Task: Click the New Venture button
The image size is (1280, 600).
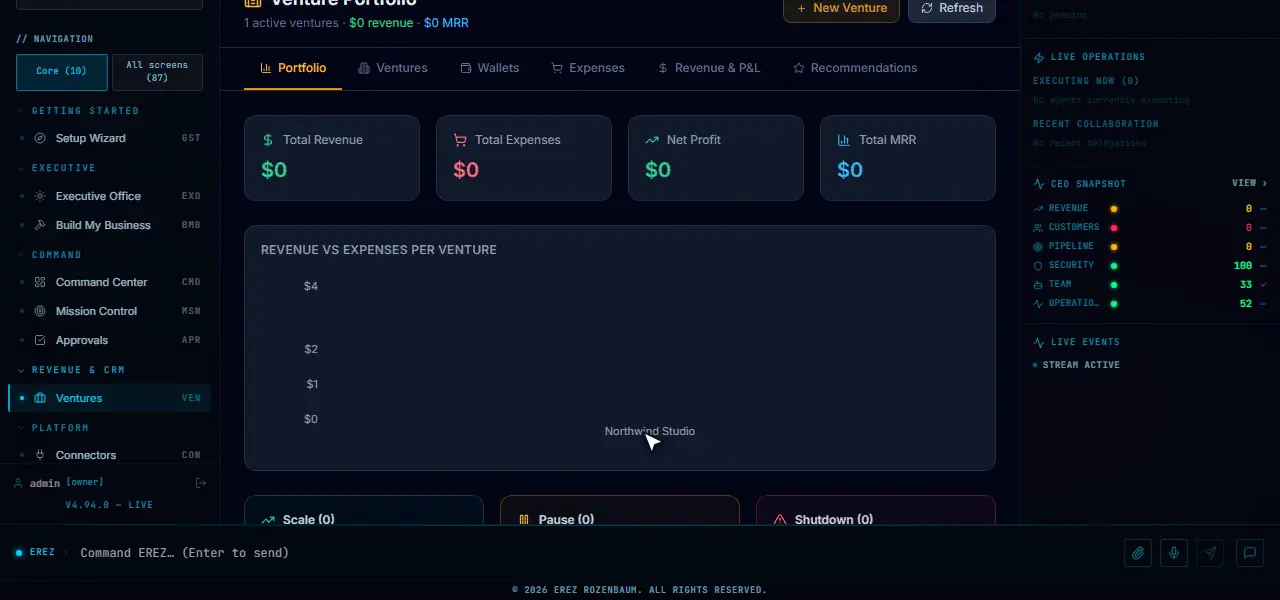Action: point(841,9)
